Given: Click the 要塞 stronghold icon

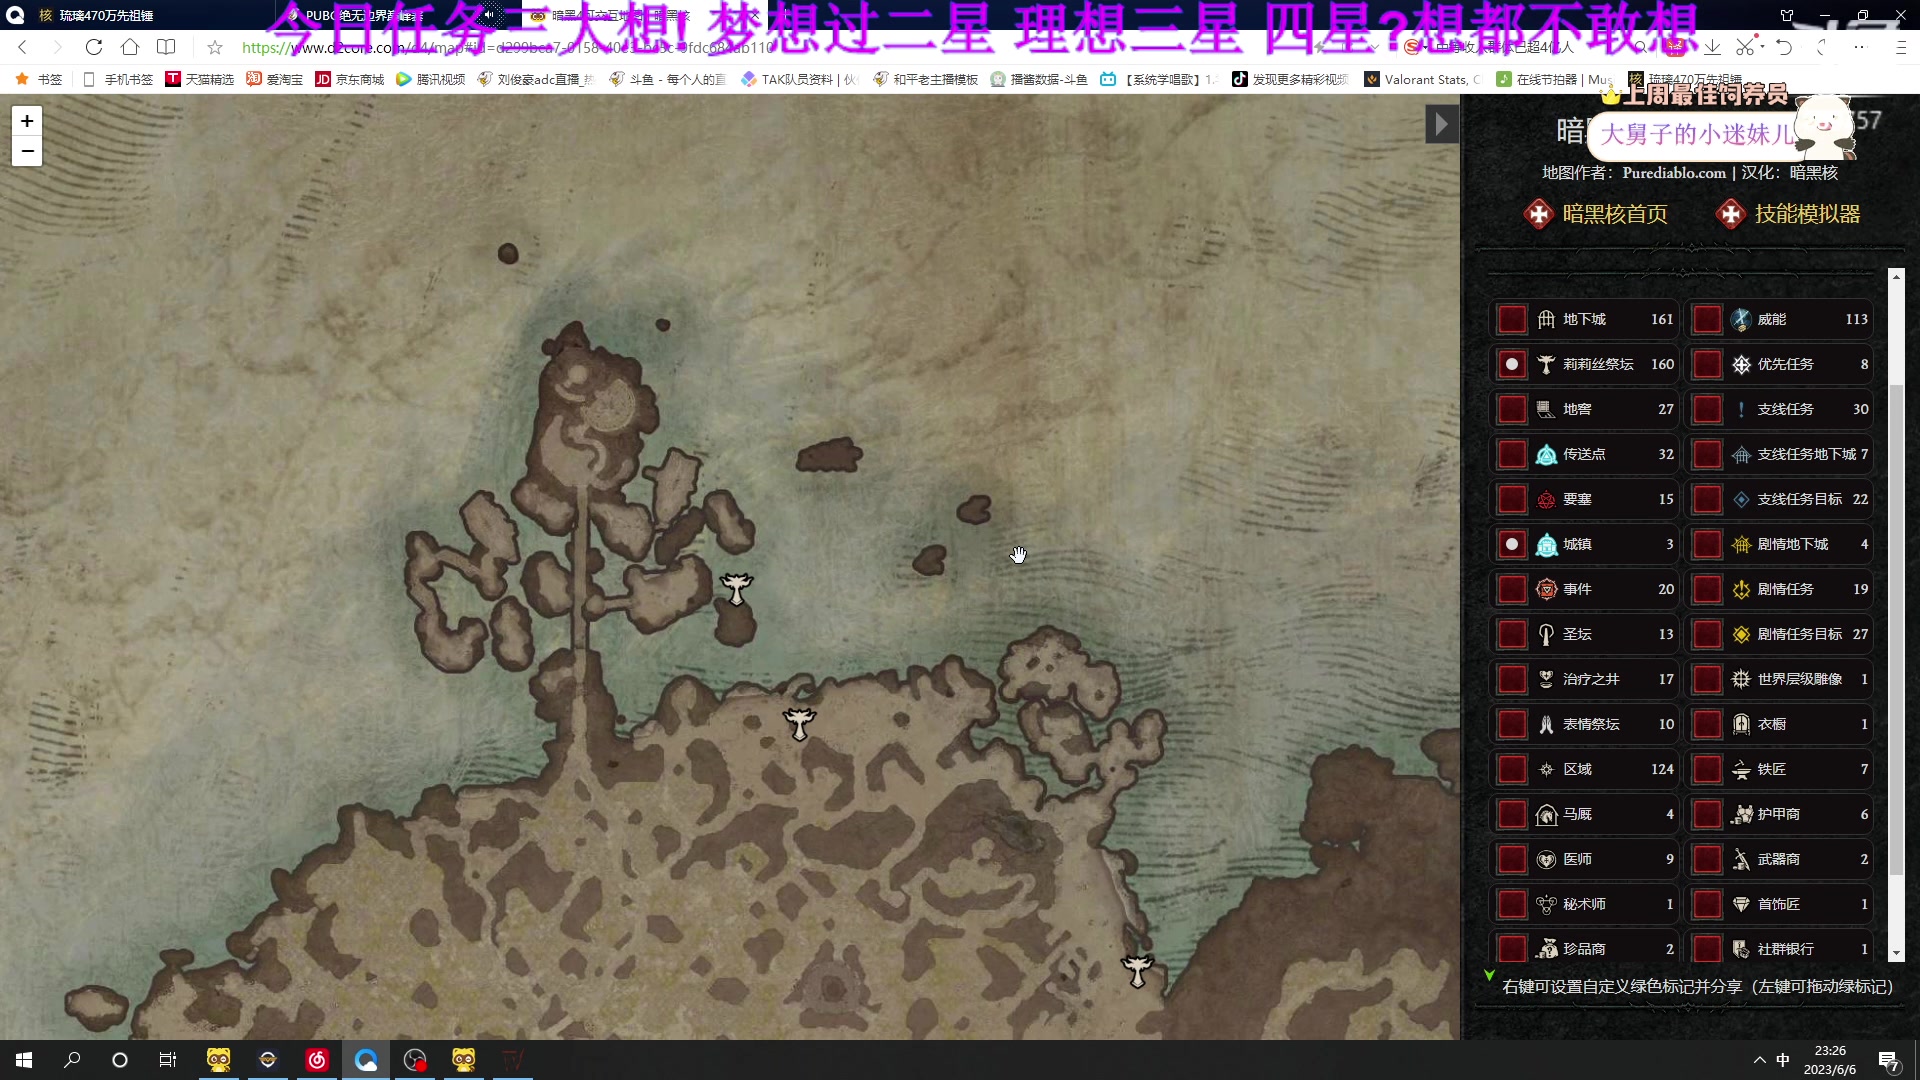Looking at the screenshot, I should click(x=1546, y=500).
